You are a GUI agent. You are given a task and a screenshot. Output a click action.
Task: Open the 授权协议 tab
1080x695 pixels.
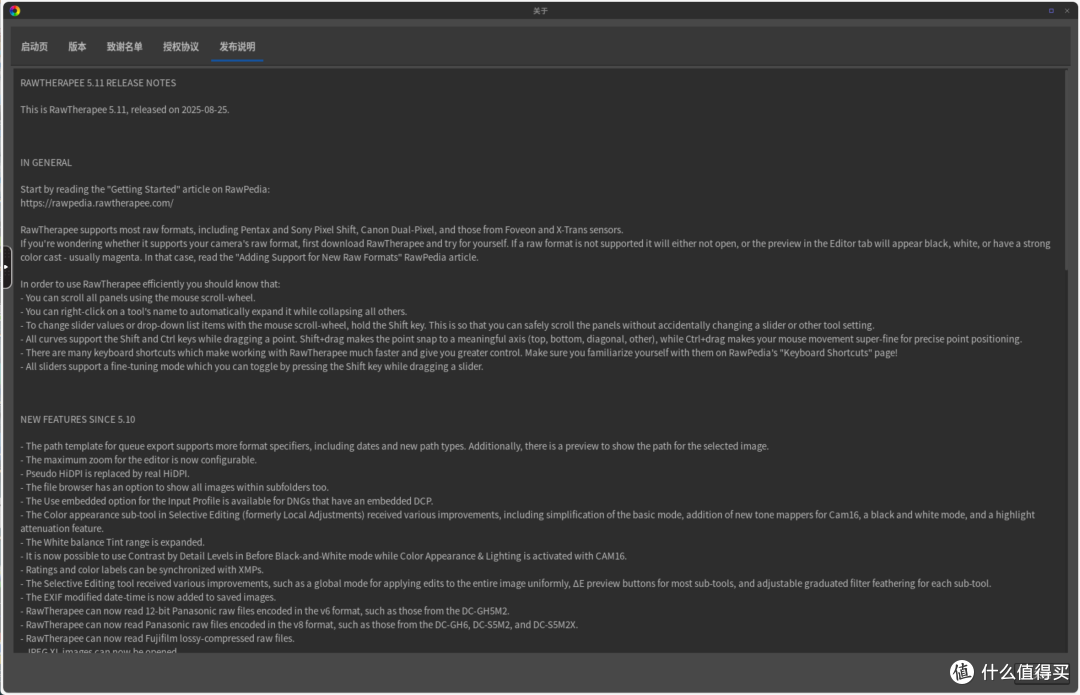point(180,47)
